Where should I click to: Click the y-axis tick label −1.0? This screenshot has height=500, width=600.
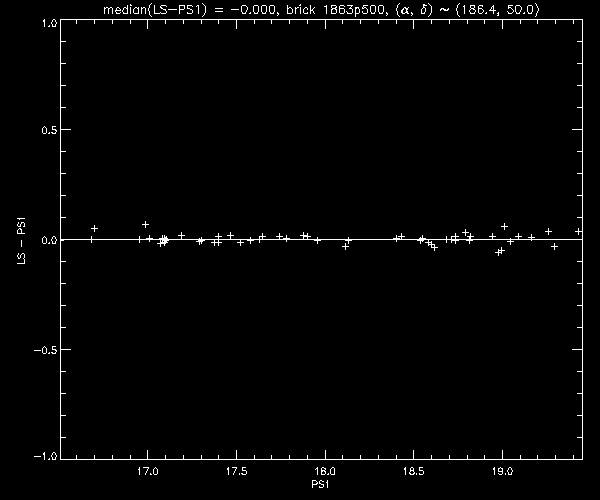[46, 456]
